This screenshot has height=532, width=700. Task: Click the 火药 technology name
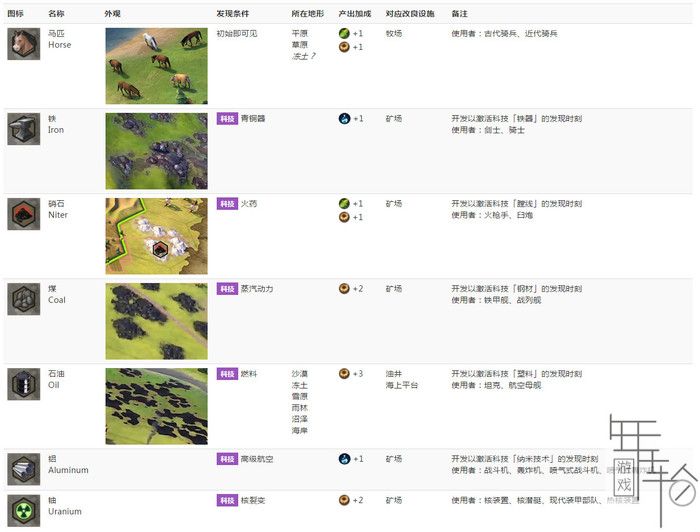point(249,204)
